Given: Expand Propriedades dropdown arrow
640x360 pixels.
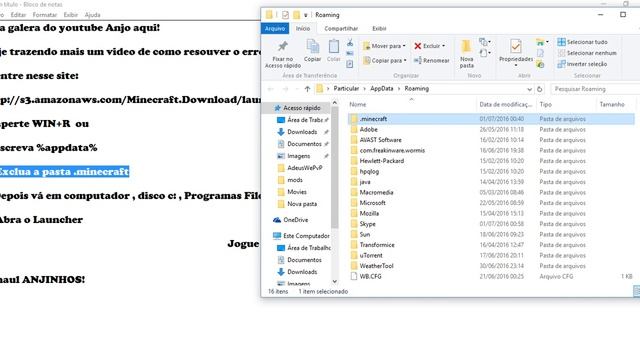Looking at the screenshot, I should tap(516, 65).
